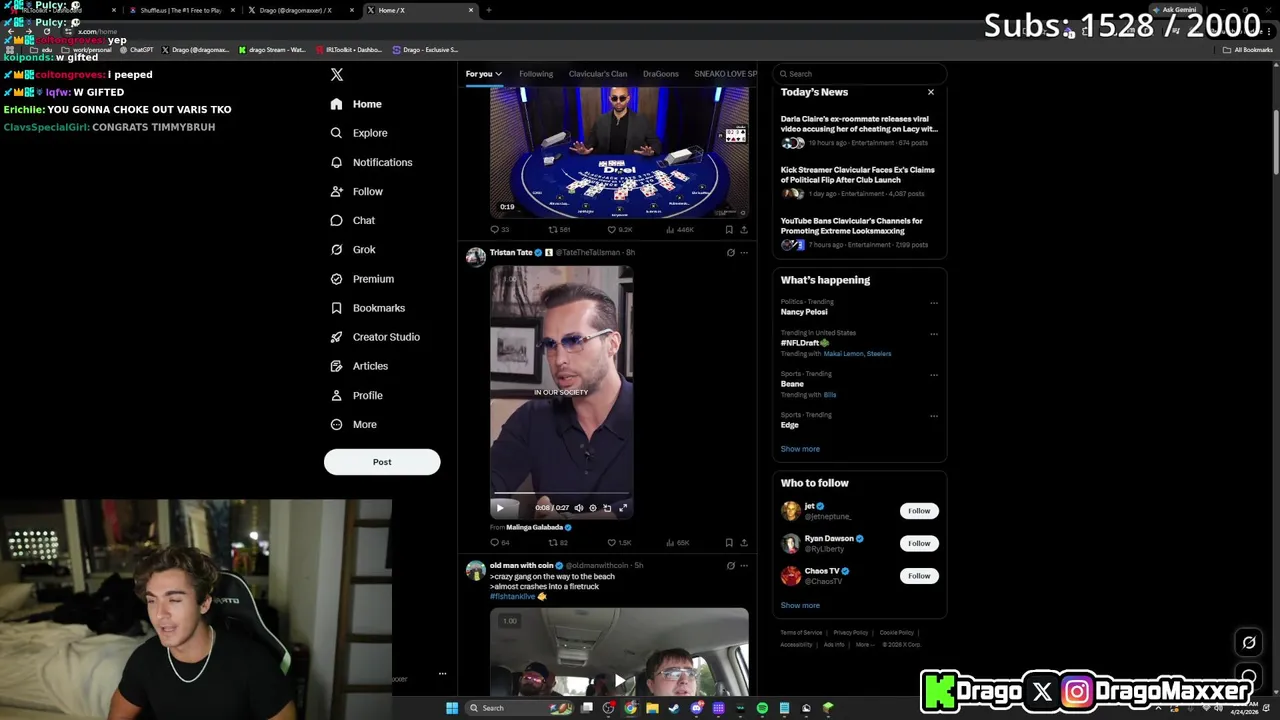
Task: Toggle picture-in-picture on Tristan Tate video
Action: (x=607, y=508)
